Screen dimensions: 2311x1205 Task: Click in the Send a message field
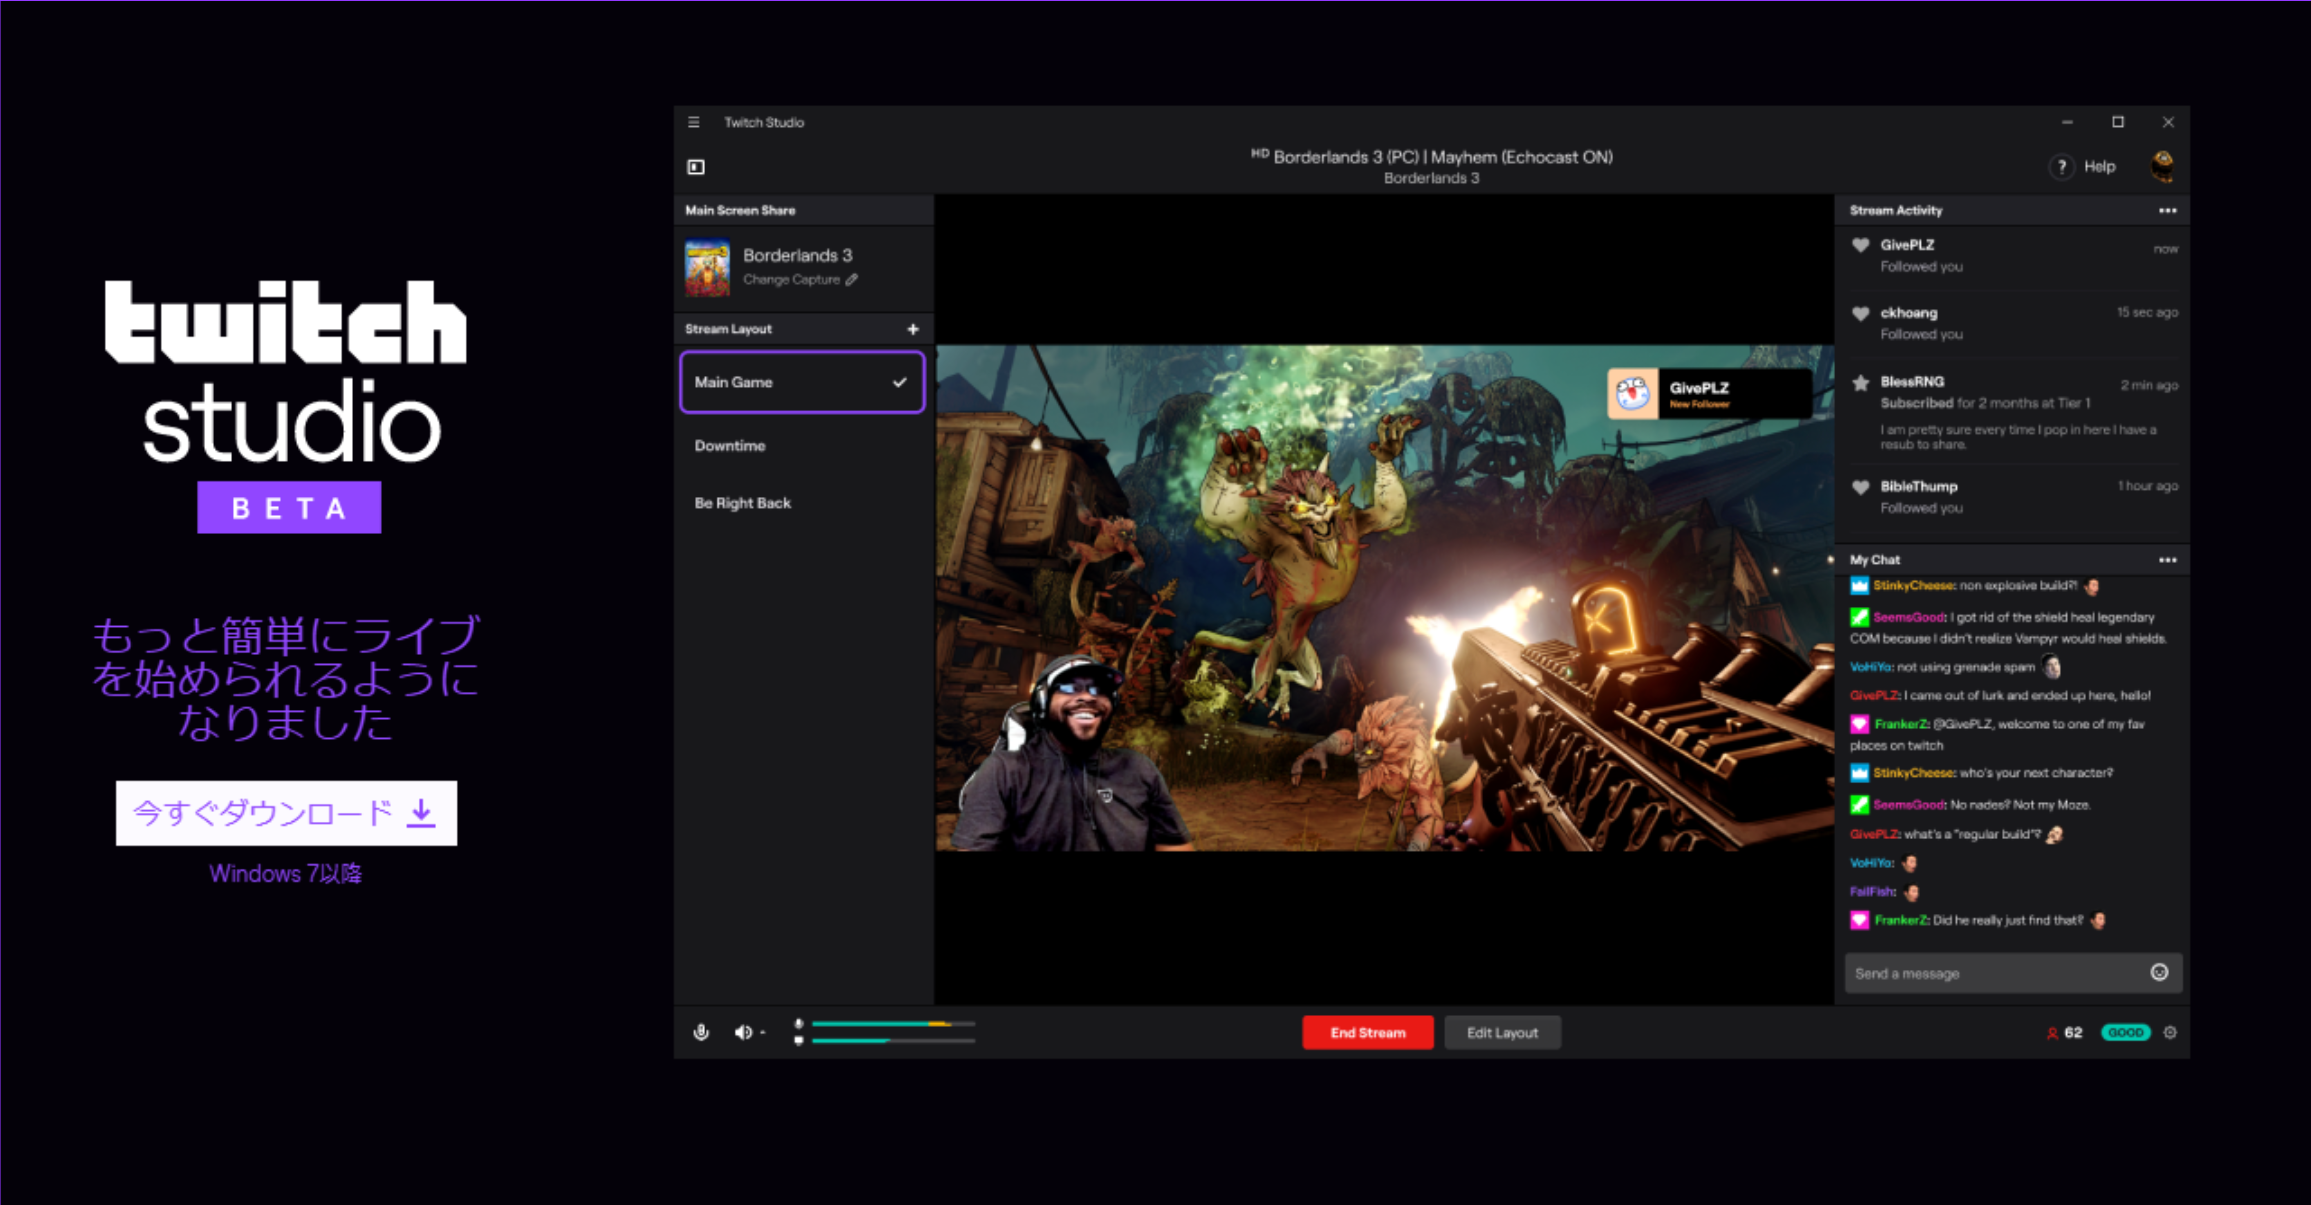point(2013,973)
